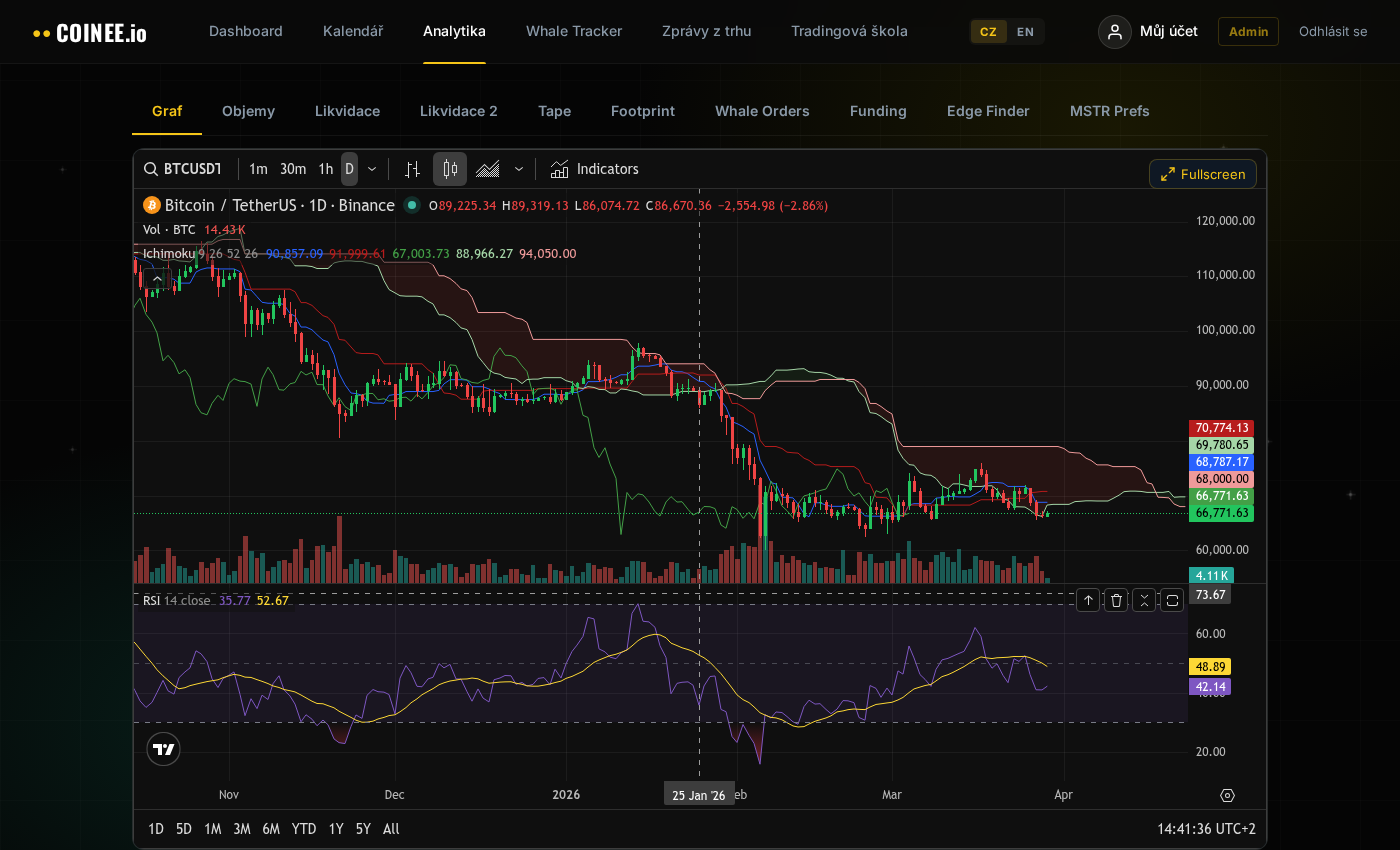Open the chart style dropdown chevron
Image resolution: width=1400 pixels, height=850 pixels.
[519, 169]
